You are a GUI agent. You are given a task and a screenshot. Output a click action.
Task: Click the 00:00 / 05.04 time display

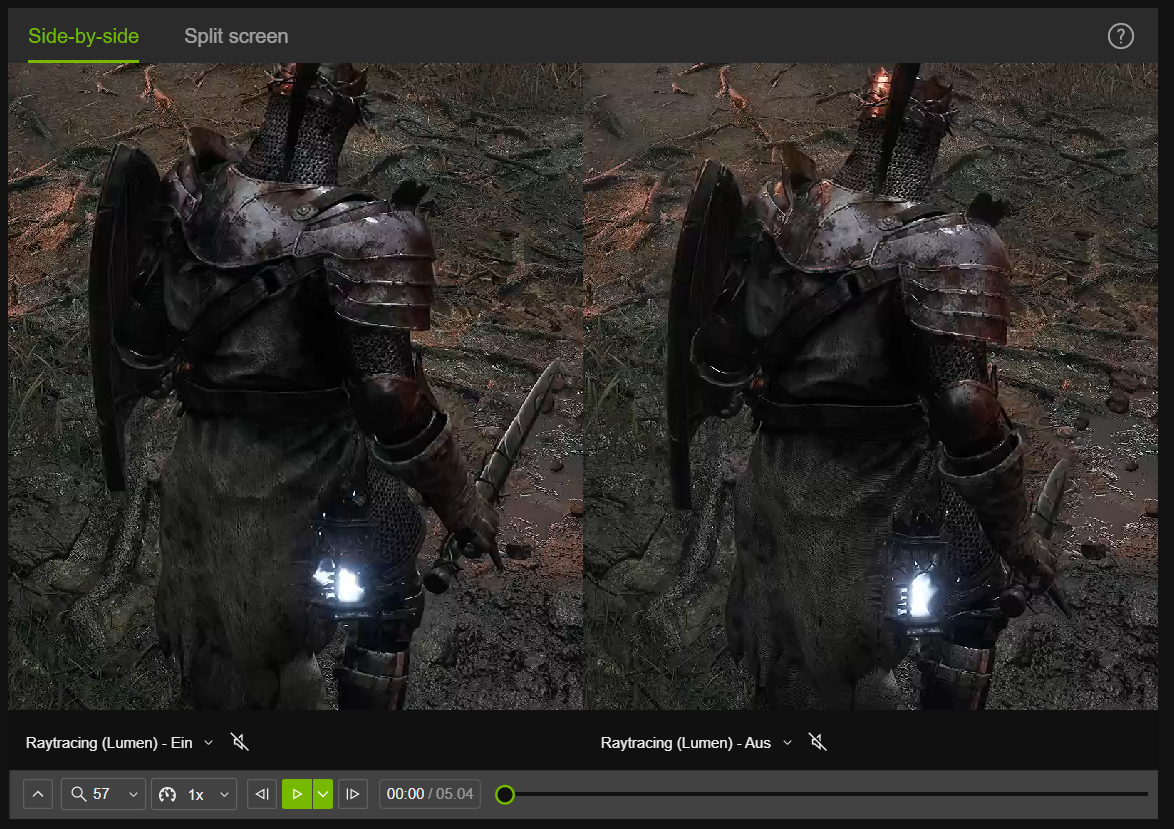[430, 794]
